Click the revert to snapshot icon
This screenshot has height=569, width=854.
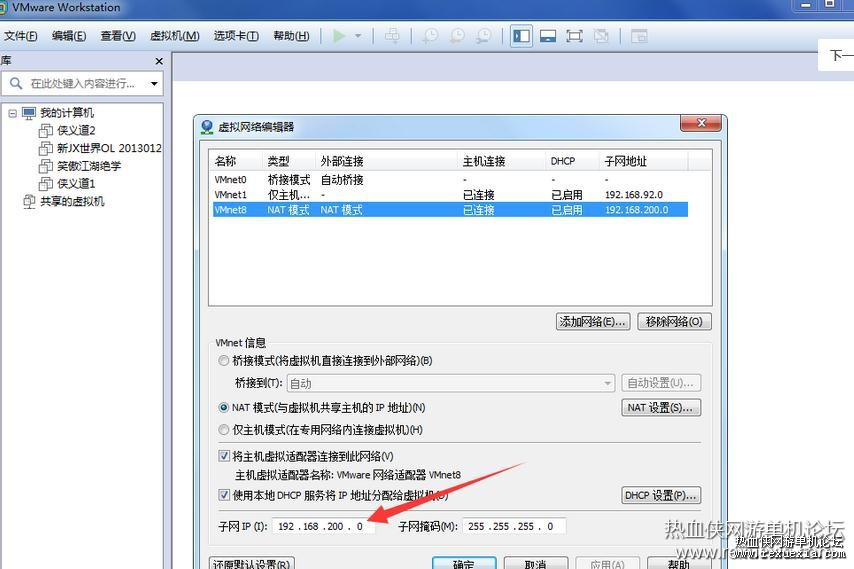457,36
